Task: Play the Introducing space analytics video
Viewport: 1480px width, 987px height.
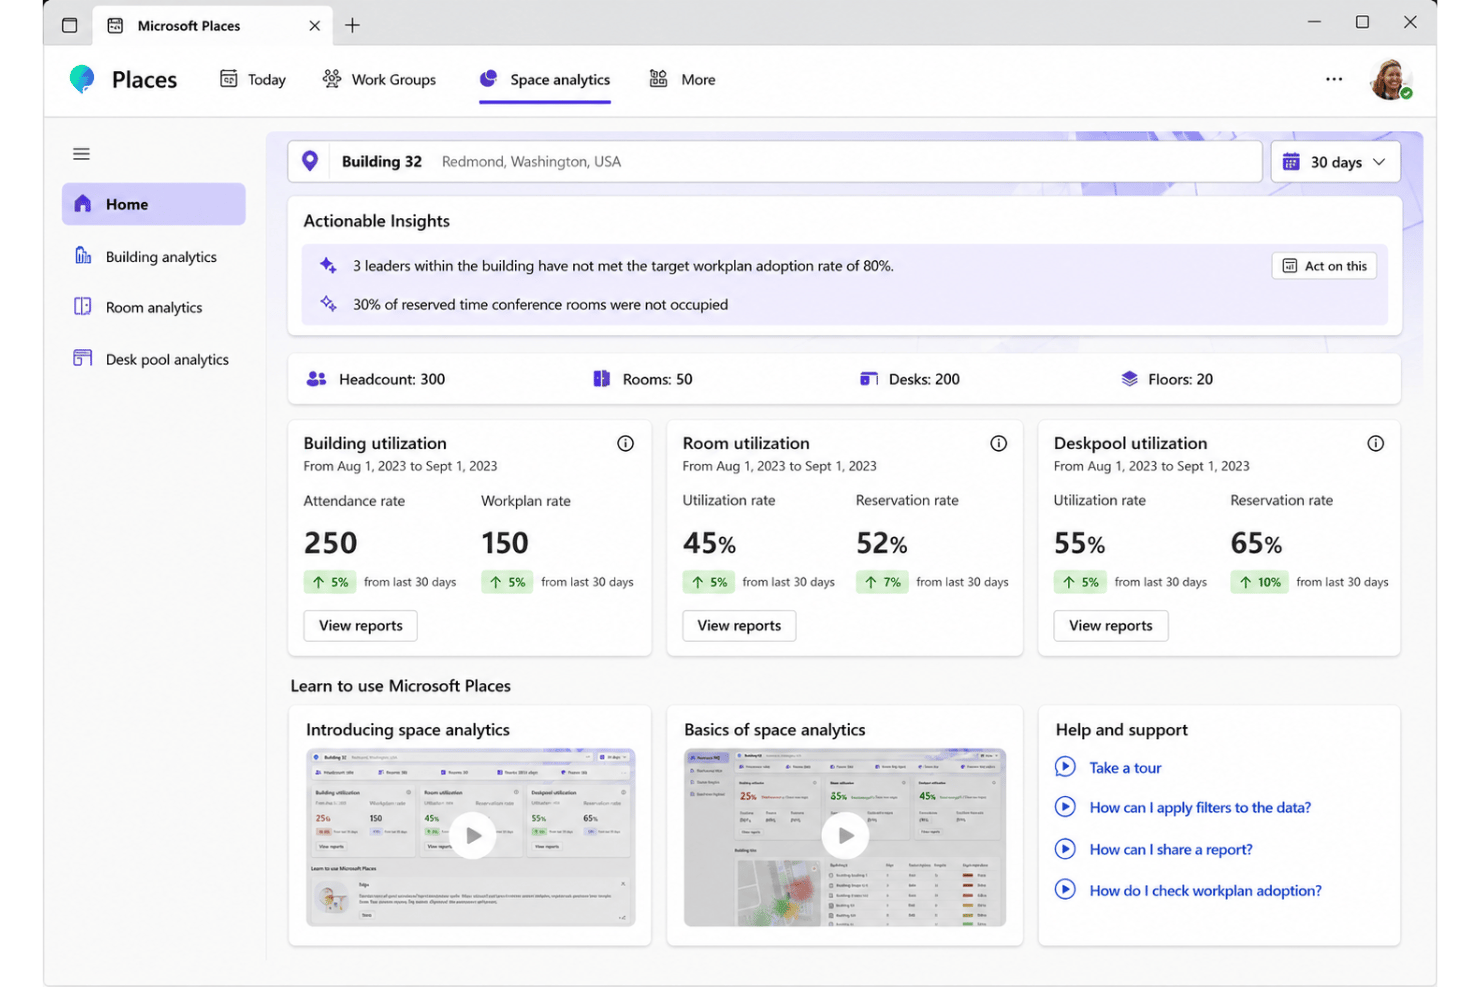Action: click(473, 836)
